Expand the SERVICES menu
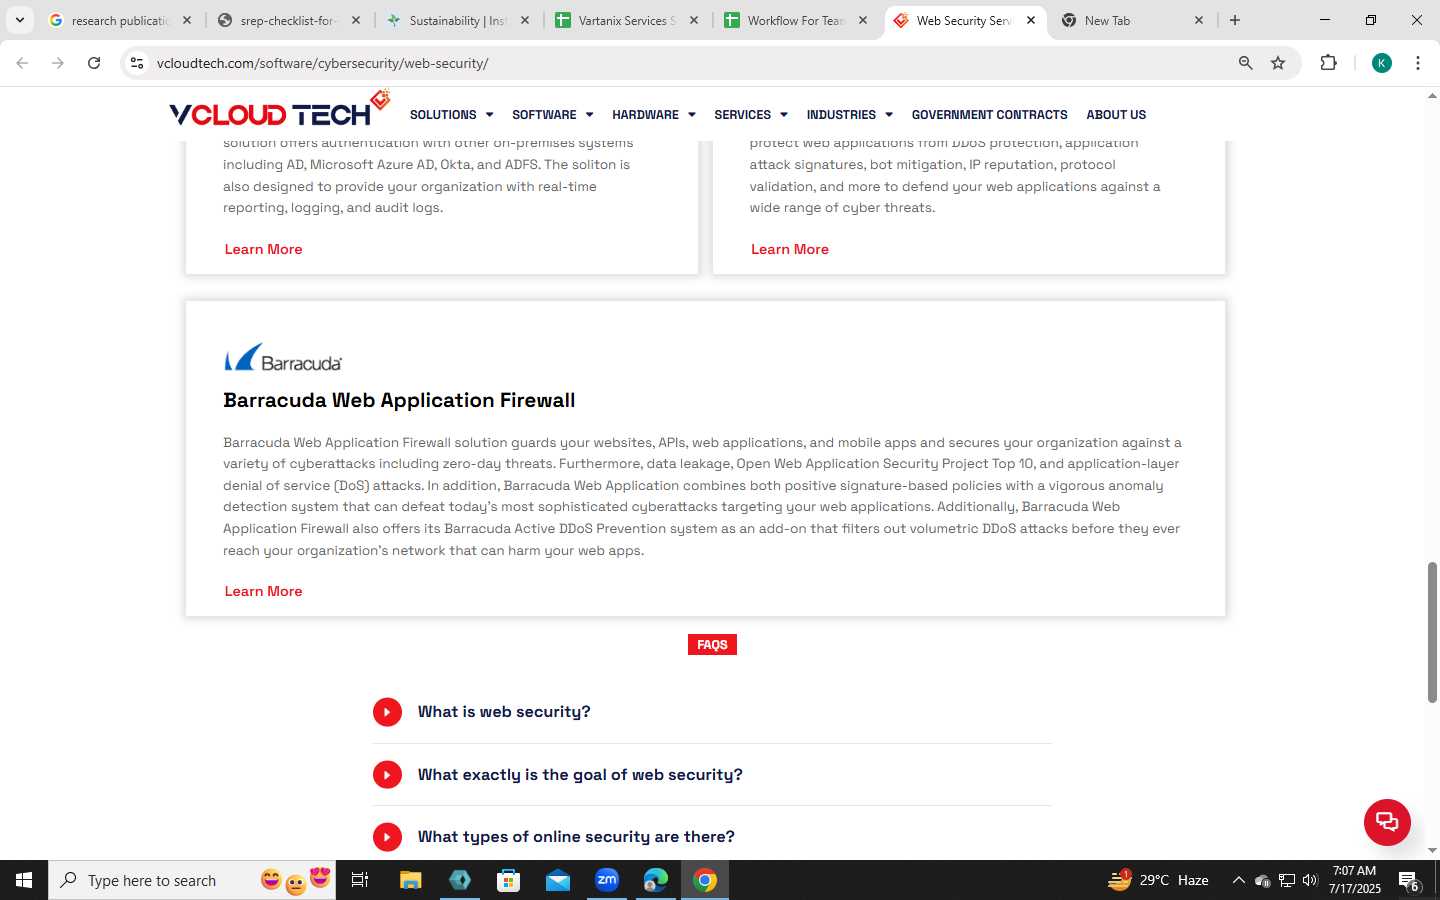Image resolution: width=1440 pixels, height=900 pixels. point(750,115)
